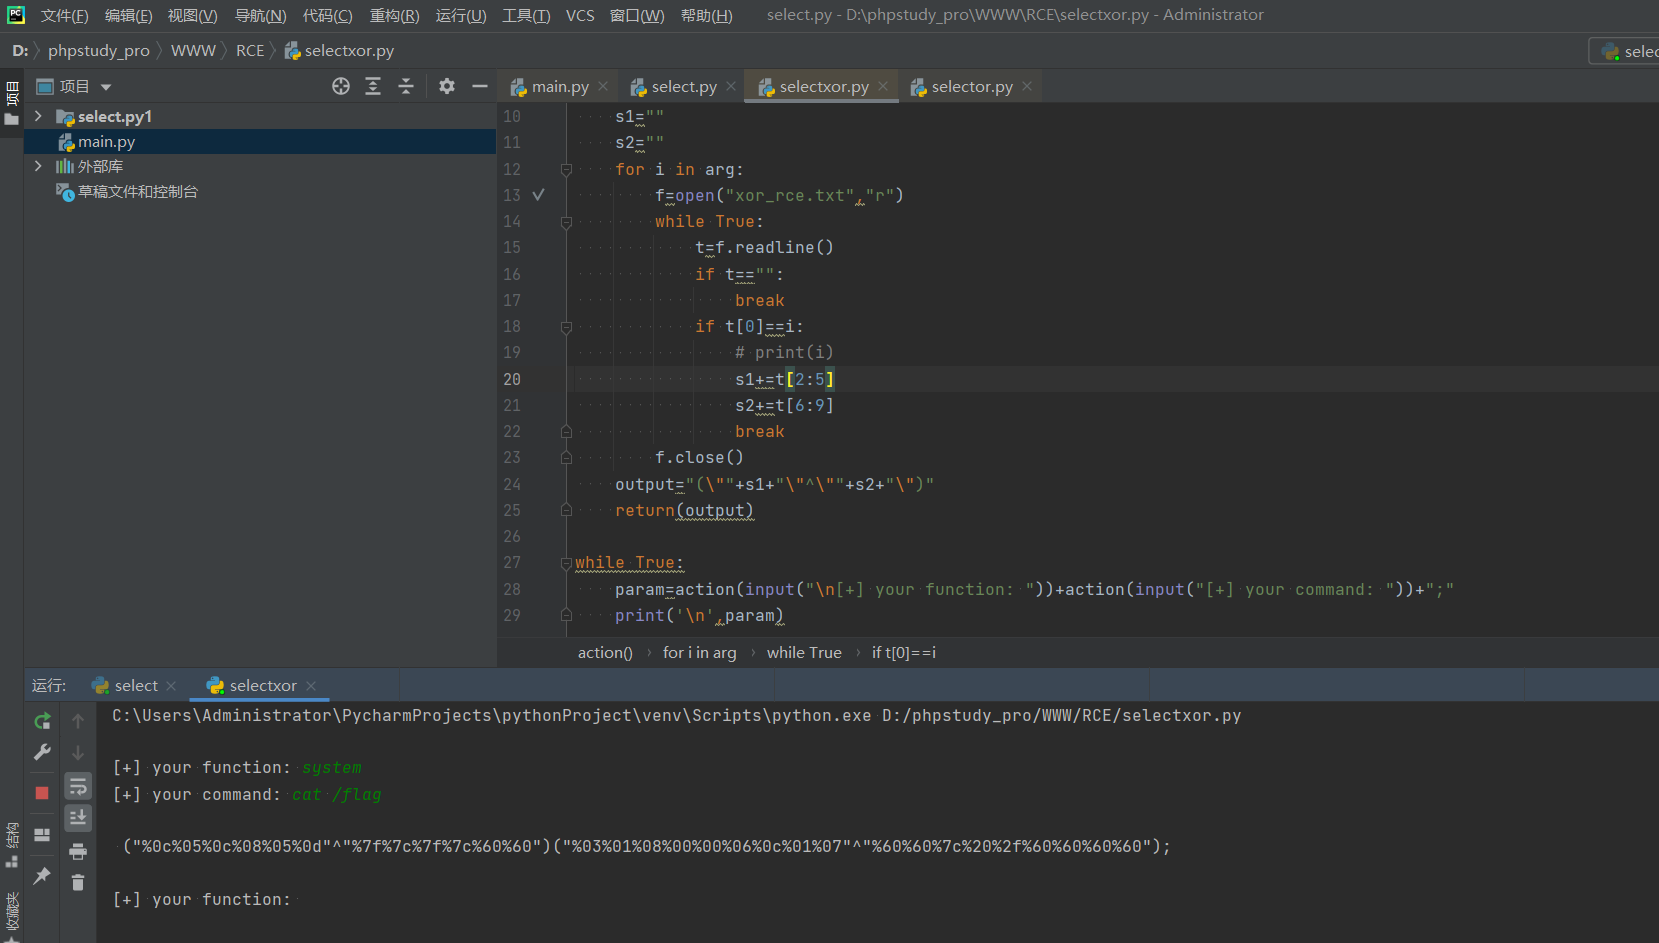The height and width of the screenshot is (943, 1659).
Task: Click the collapse all icon in project panel
Action: pos(406,86)
